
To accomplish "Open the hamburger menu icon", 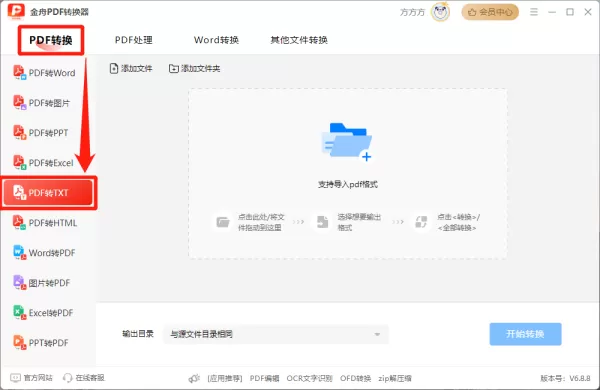I will 534,12.
